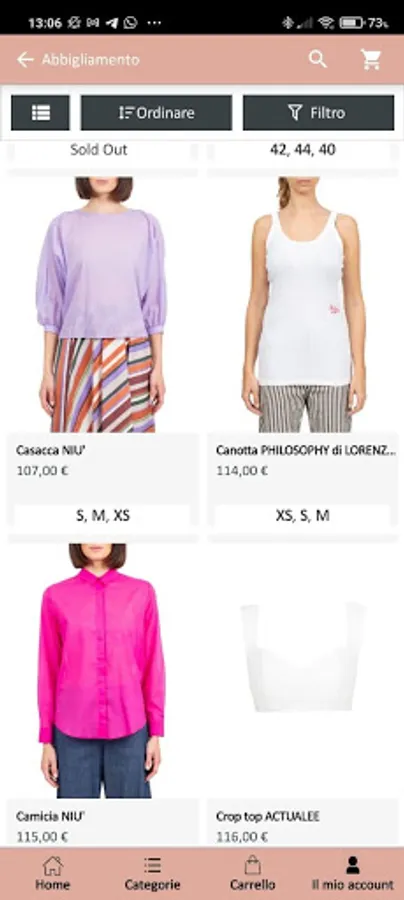
Task: Open Carrello tab in bottom bar
Action: pos(252,873)
